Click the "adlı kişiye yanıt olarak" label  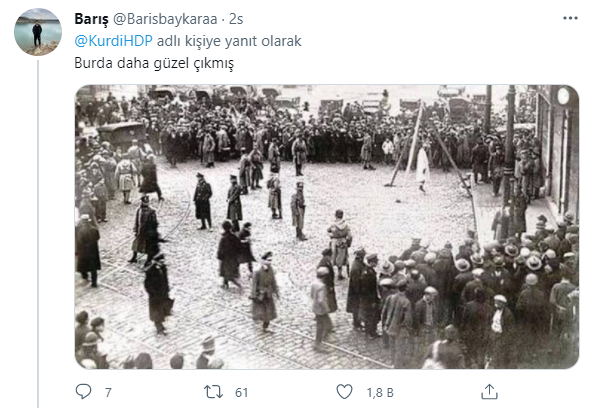[x=229, y=41]
